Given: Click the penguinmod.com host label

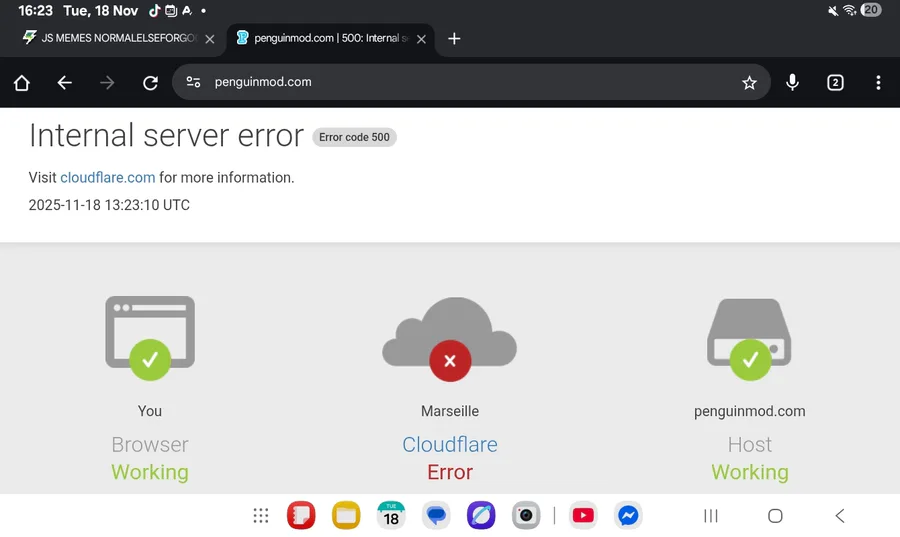Looking at the screenshot, I should (750, 411).
